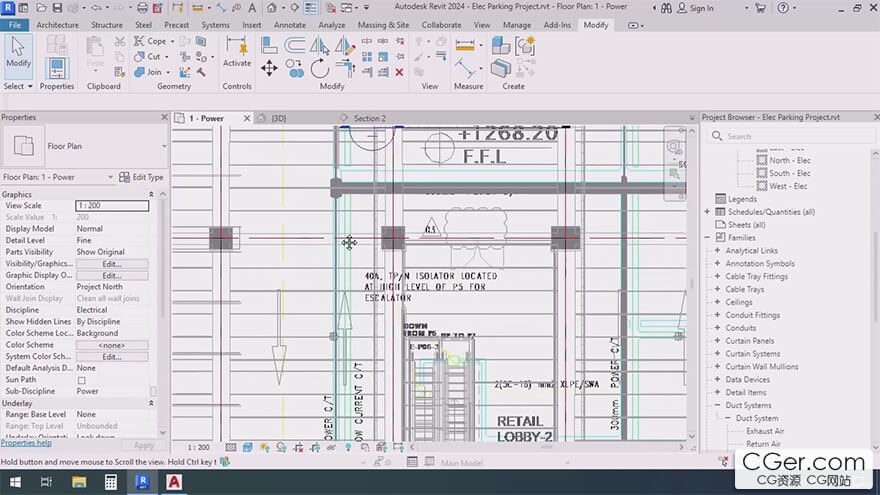Click the red Delete X icon
This screenshot has height=495, width=880.
tap(399, 72)
